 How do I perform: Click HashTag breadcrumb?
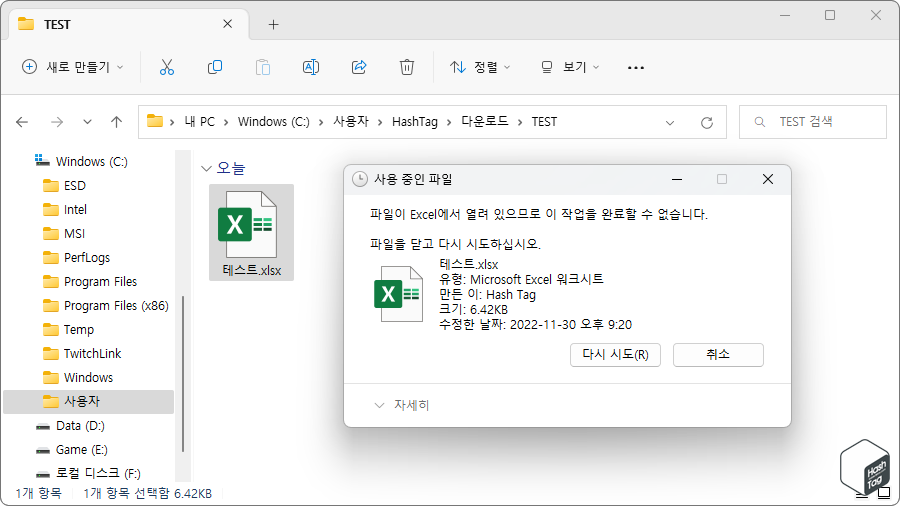click(414, 122)
